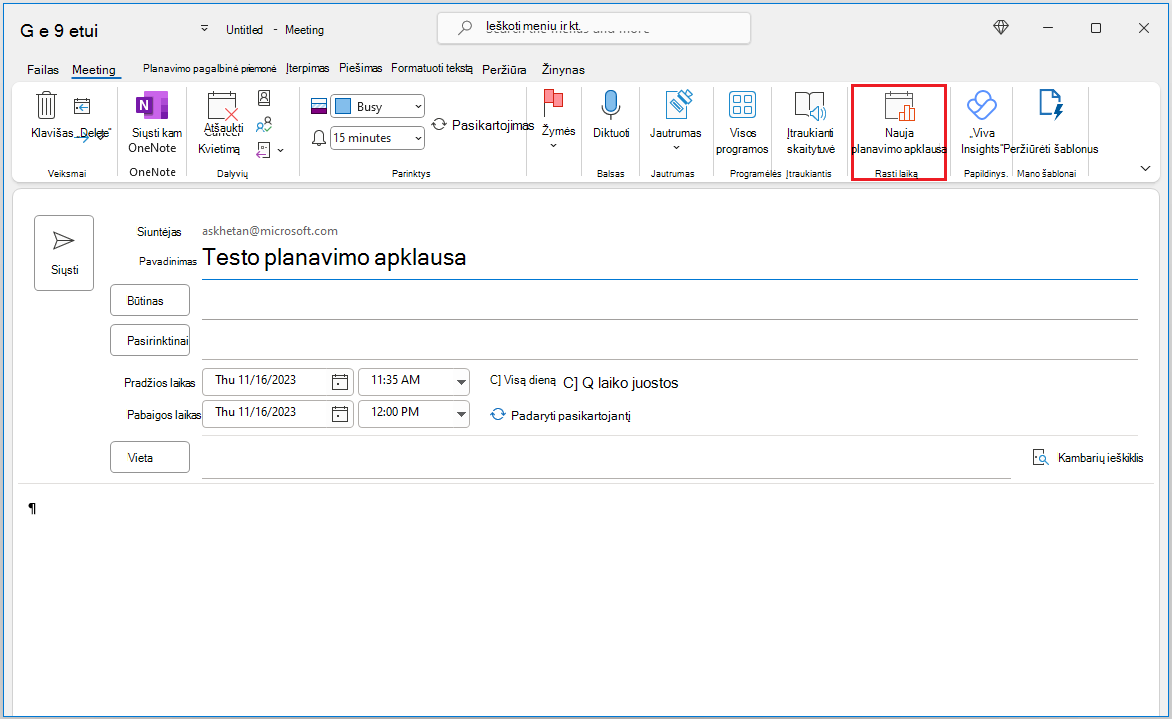
Task: Click the Pasikartojimas recurrence button
Action: [x=482, y=125]
